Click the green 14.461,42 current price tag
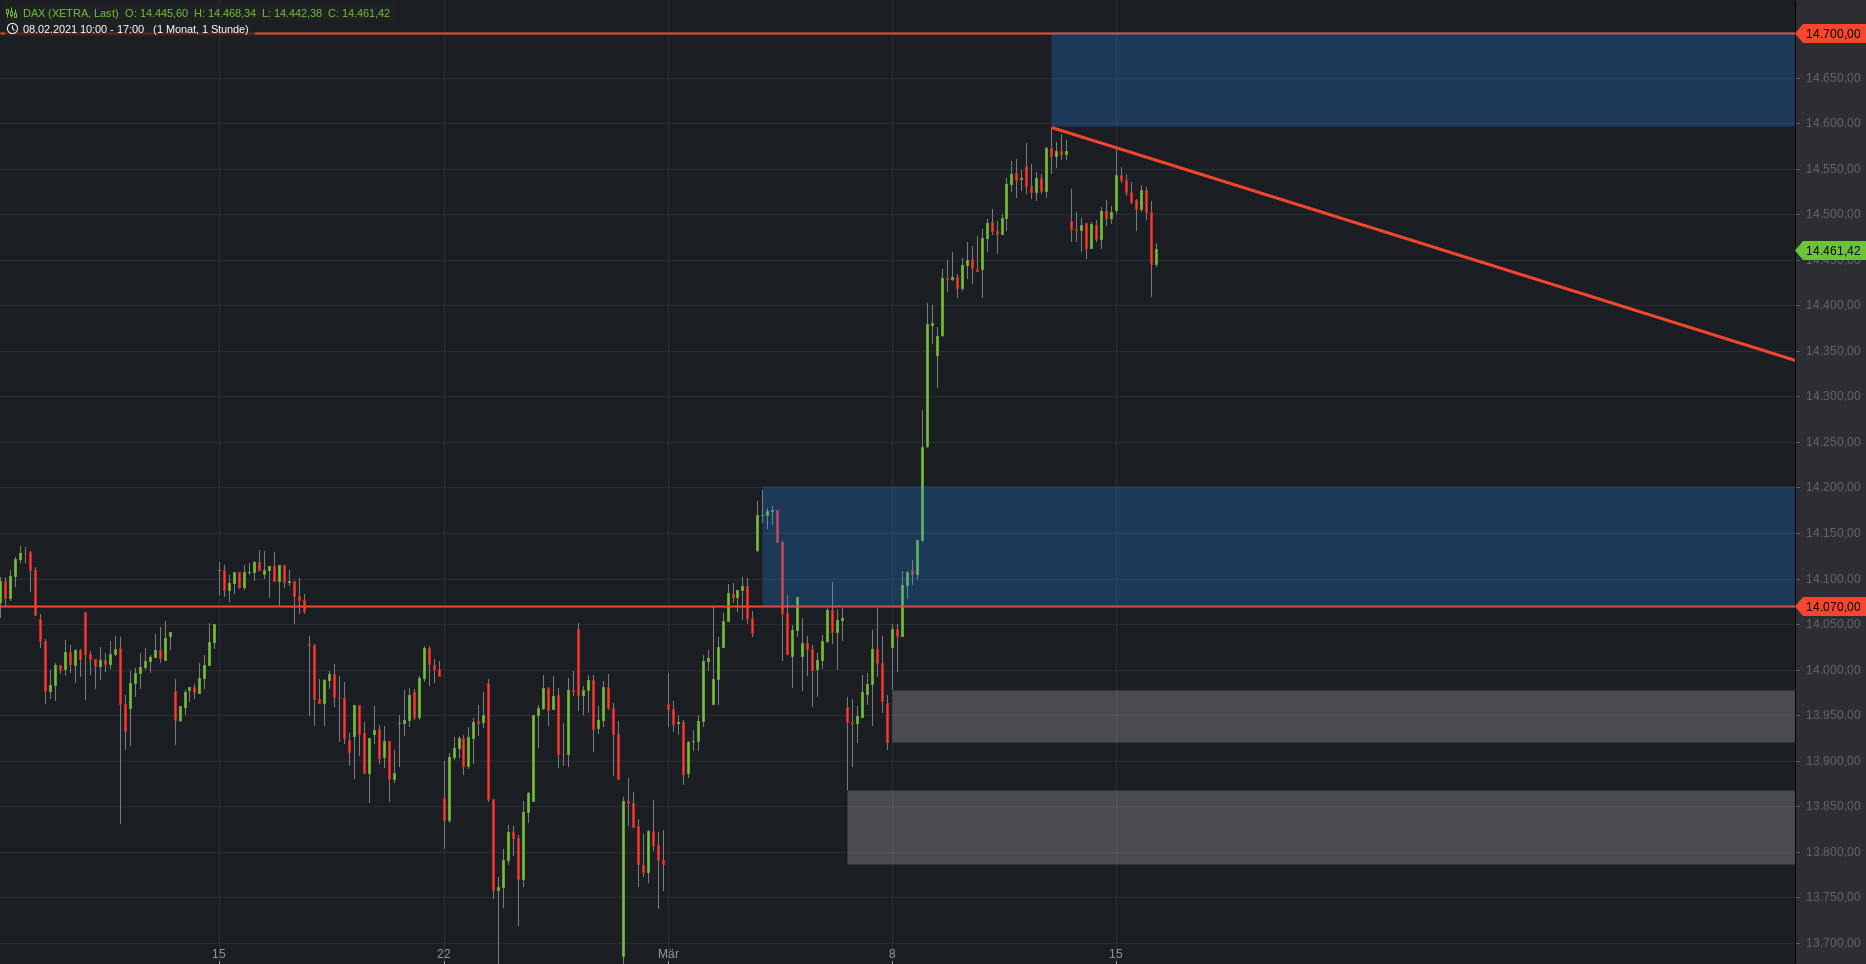 [x=1831, y=251]
